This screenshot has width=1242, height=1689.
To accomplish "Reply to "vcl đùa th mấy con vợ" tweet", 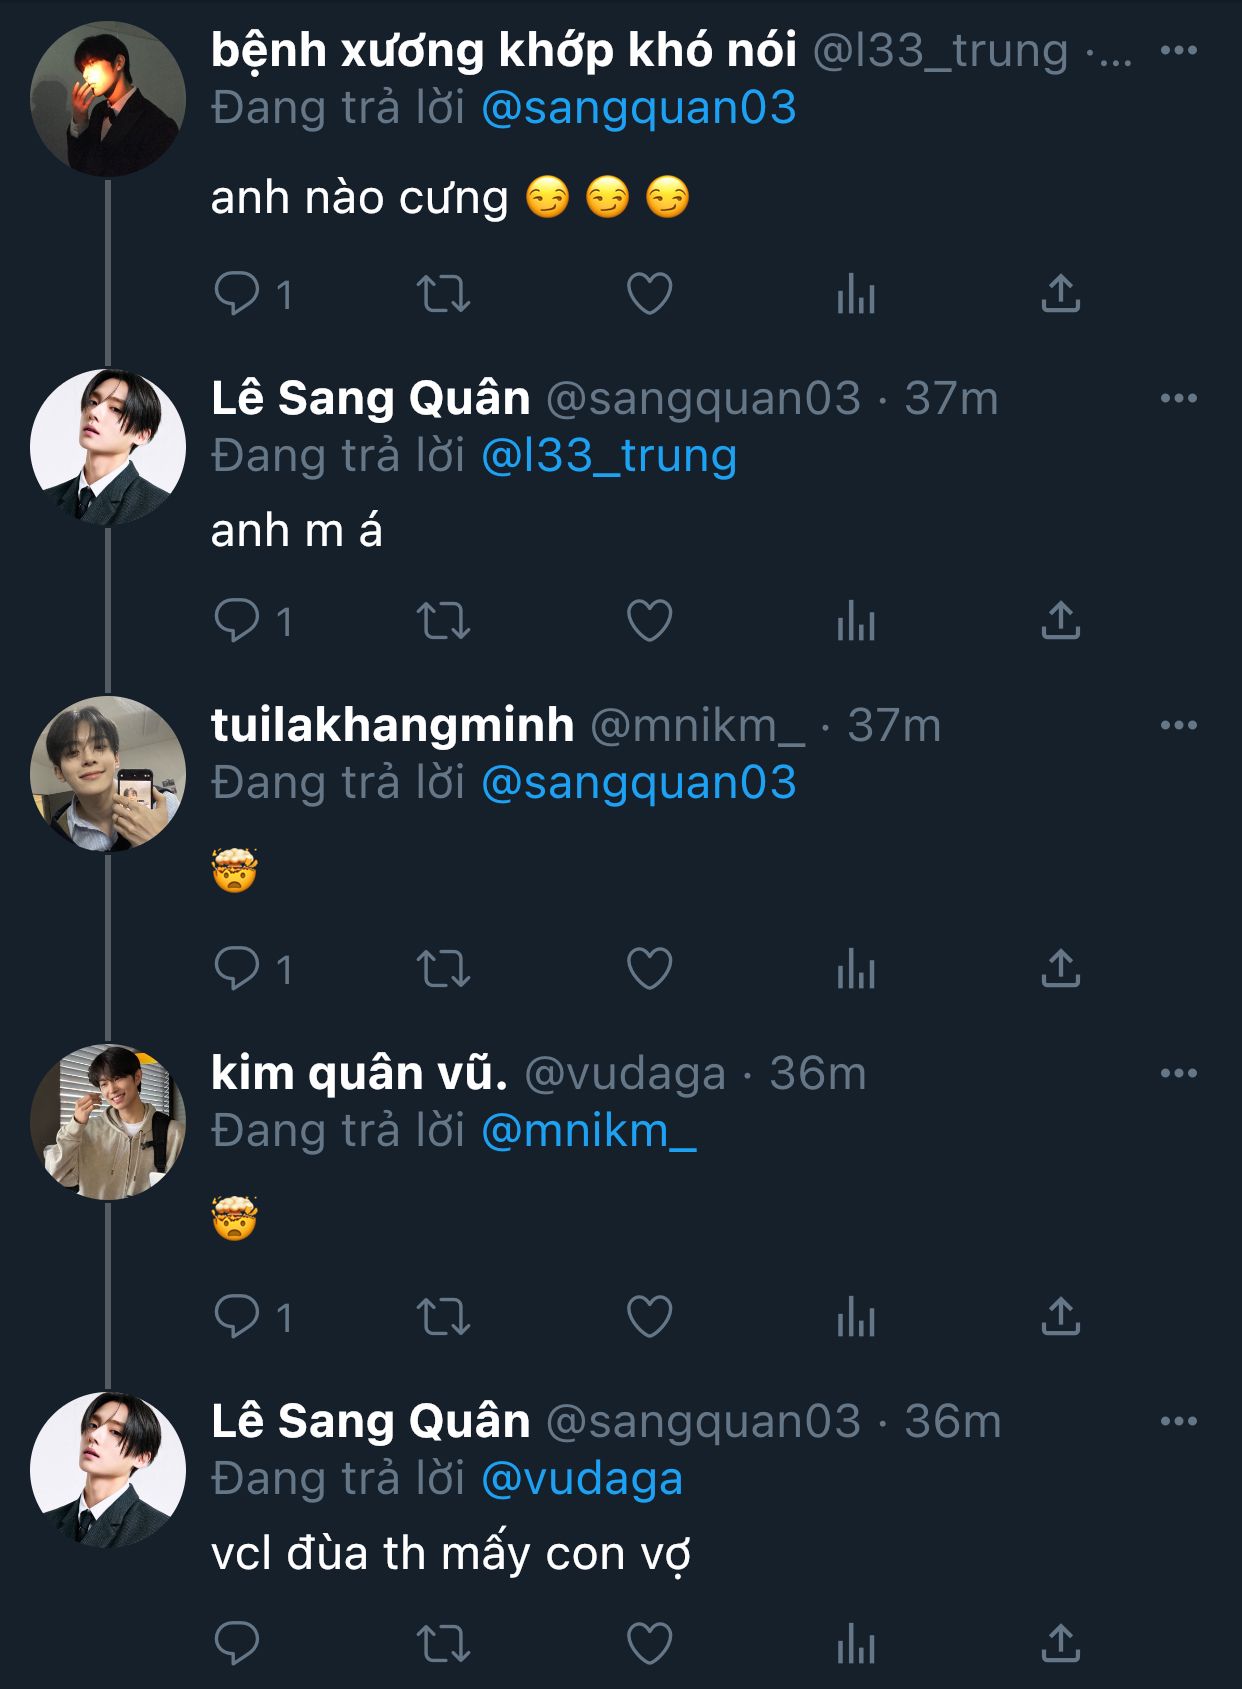I will [x=237, y=1643].
